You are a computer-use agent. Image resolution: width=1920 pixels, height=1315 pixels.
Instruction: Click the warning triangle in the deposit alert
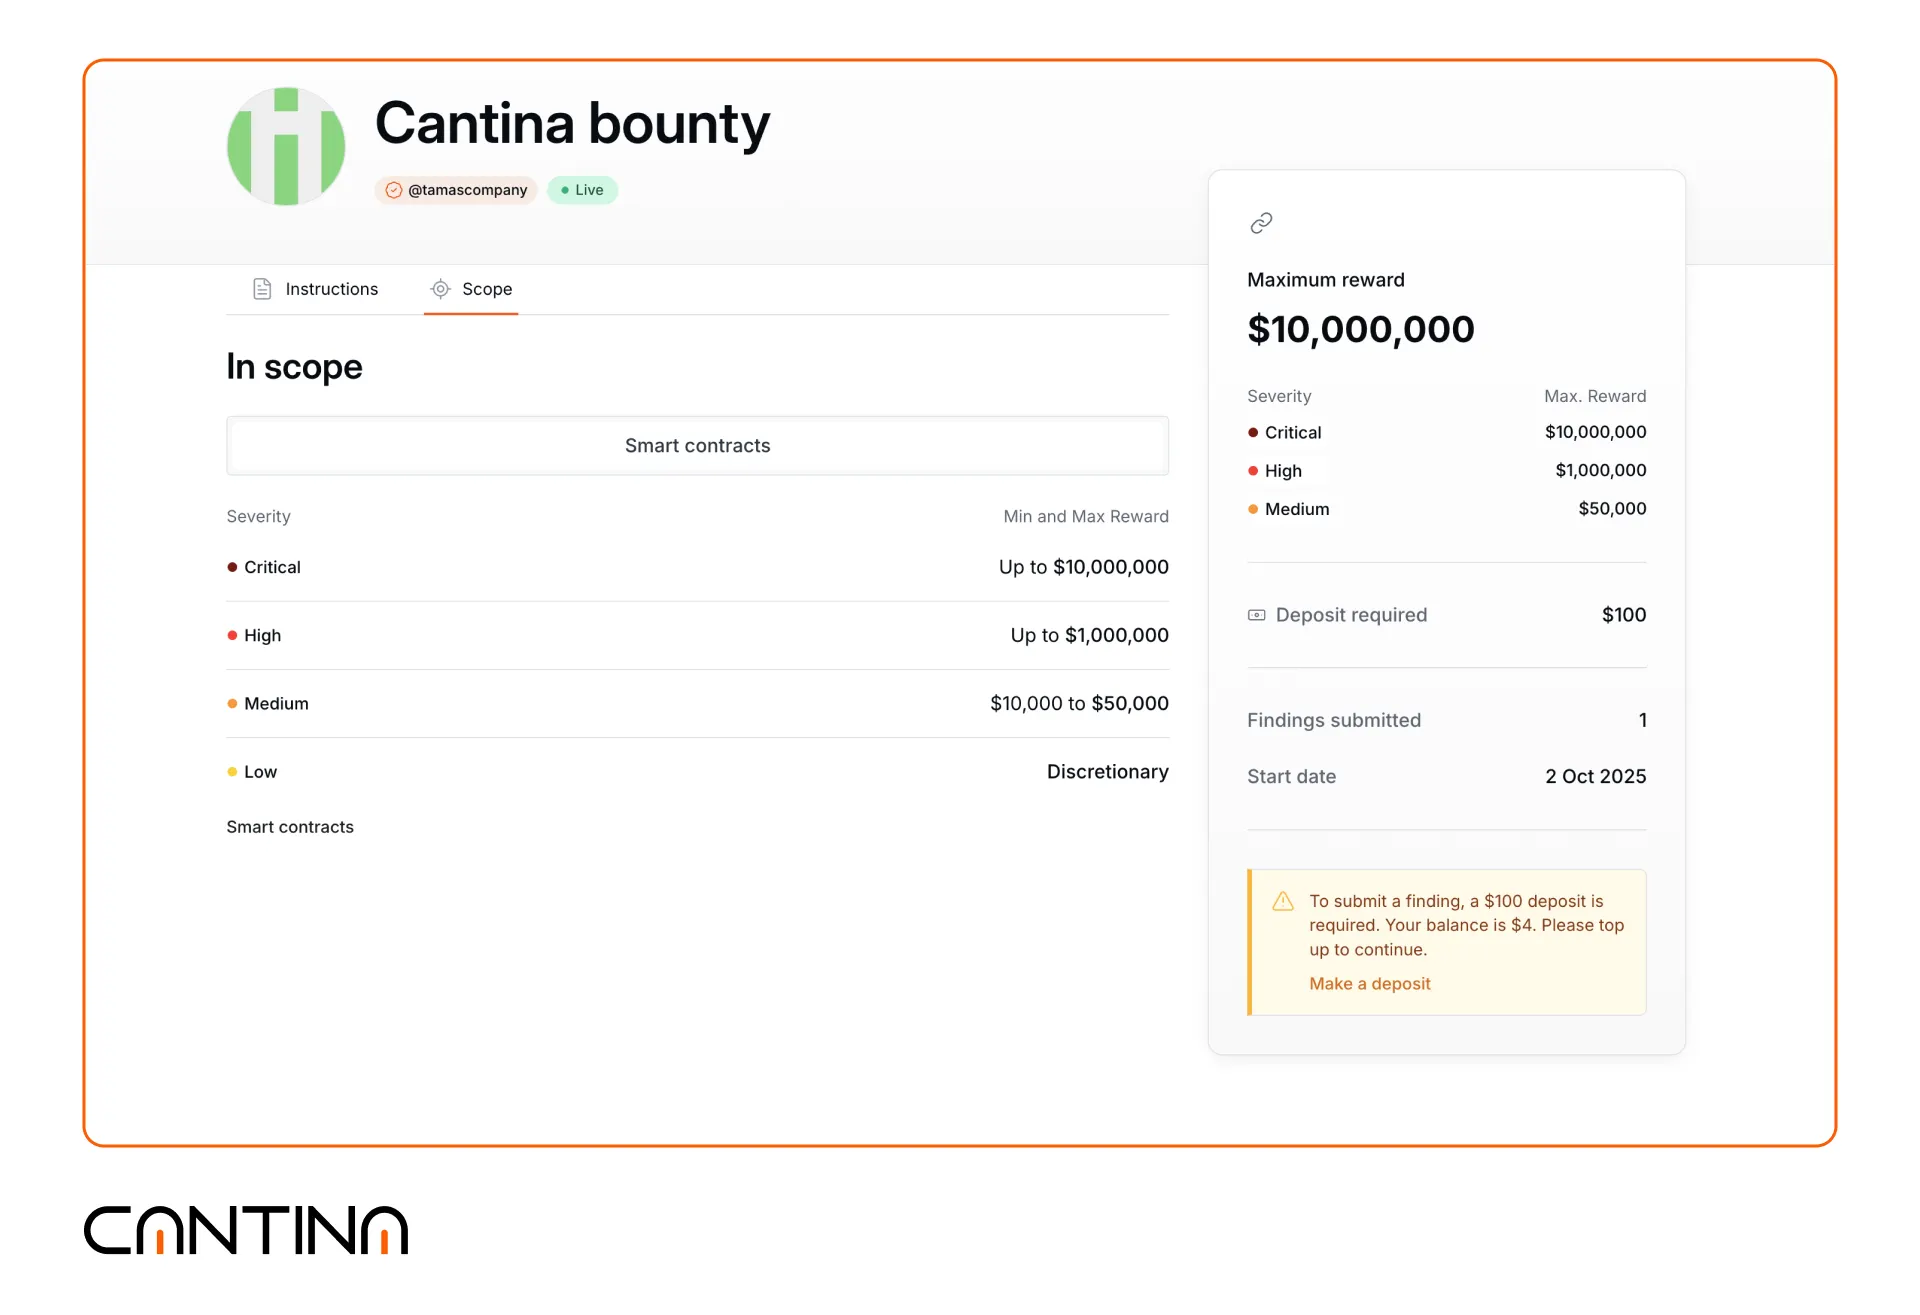click(1283, 900)
